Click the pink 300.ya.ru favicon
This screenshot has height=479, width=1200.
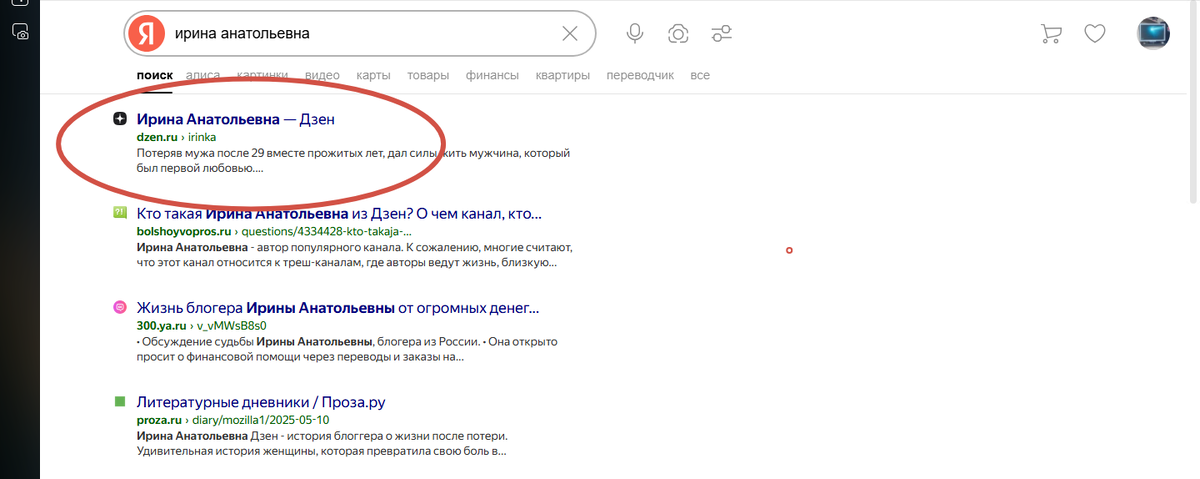(120, 308)
